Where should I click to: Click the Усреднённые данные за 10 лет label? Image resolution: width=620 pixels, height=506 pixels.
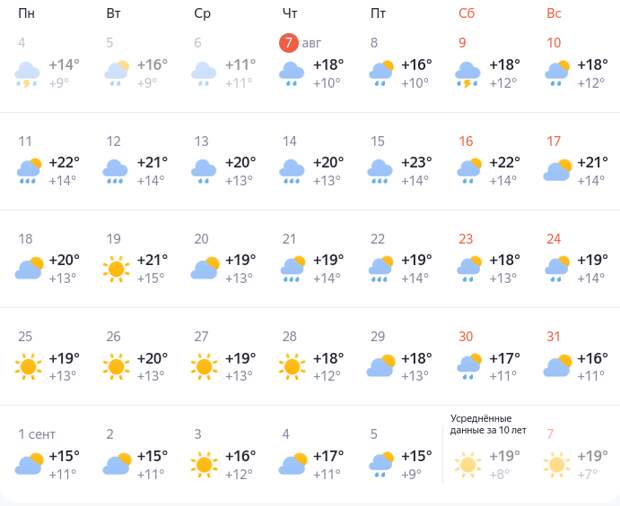488,424
